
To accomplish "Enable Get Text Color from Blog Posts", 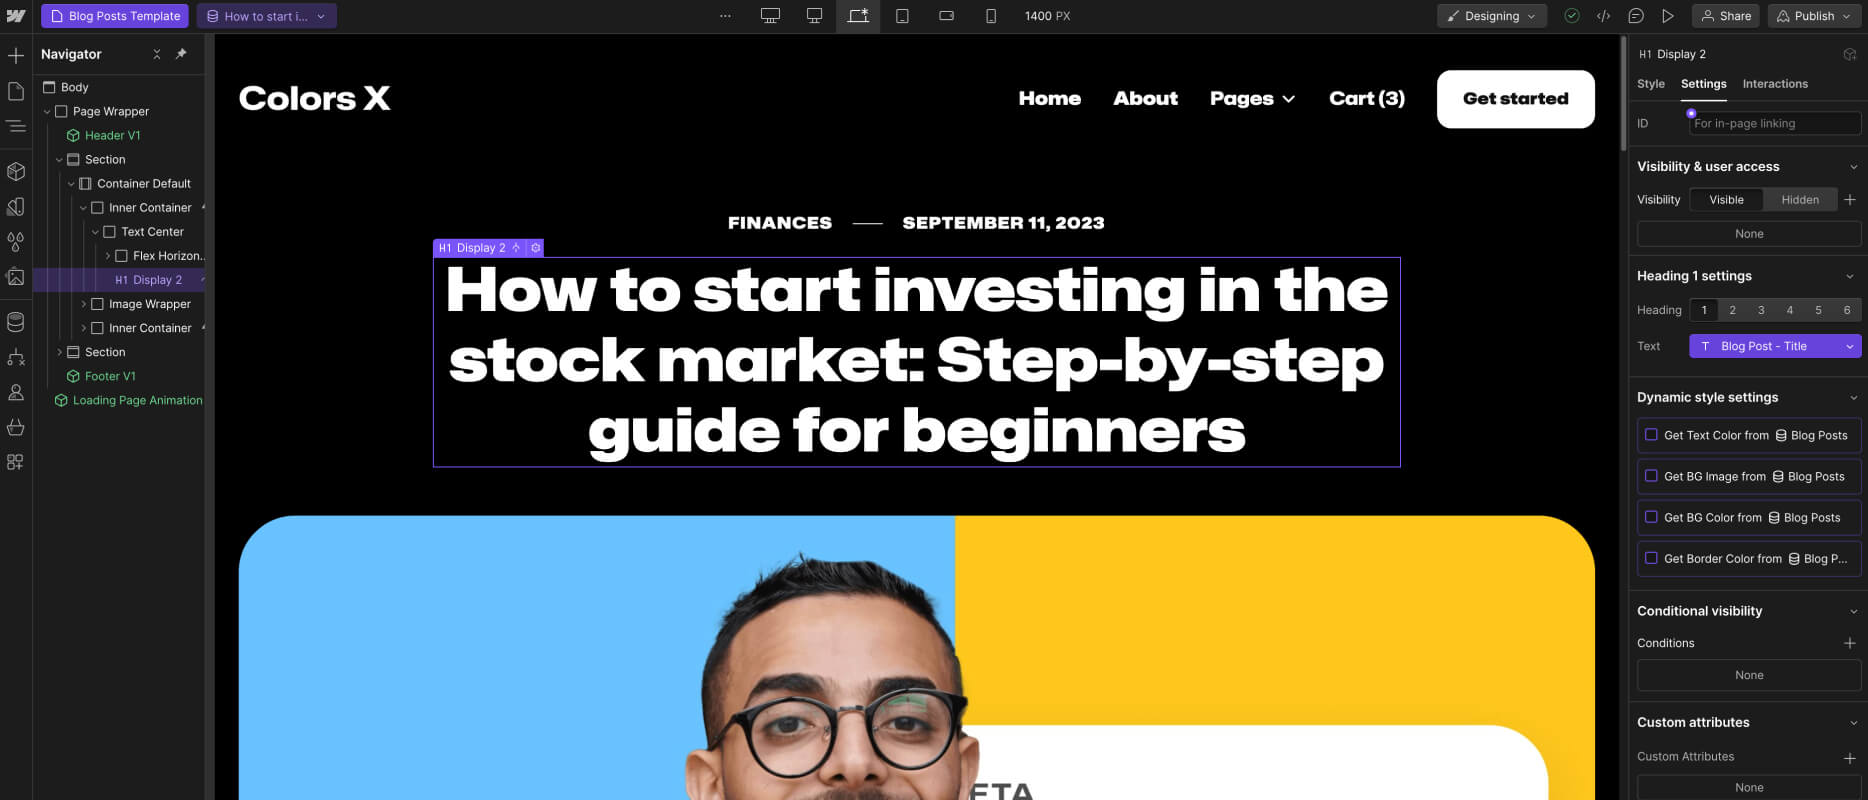I will [1651, 435].
